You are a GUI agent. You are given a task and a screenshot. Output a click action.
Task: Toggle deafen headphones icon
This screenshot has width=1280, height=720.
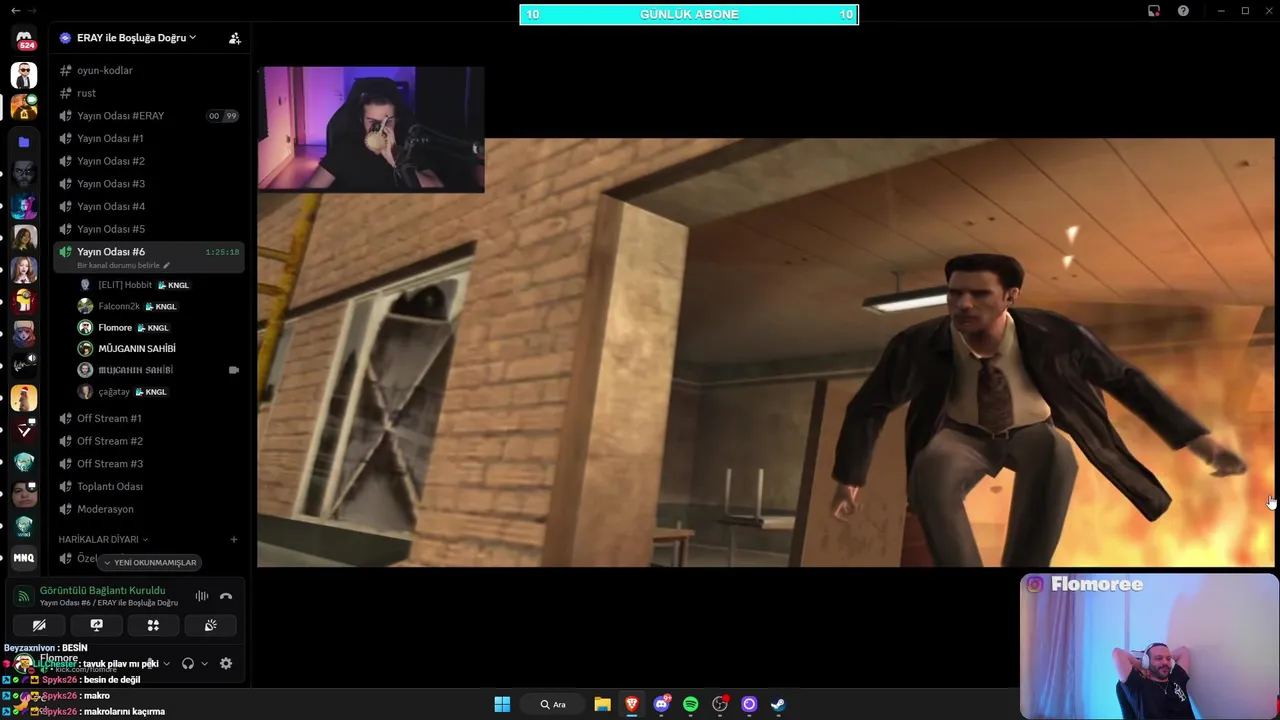point(188,663)
